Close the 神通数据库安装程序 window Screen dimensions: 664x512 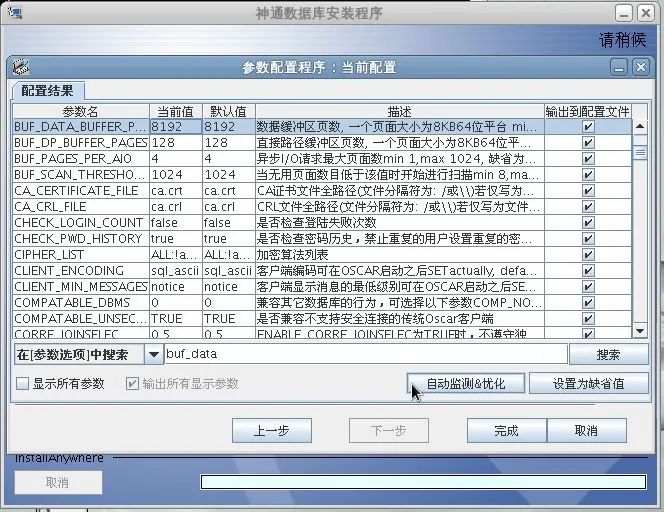click(646, 13)
